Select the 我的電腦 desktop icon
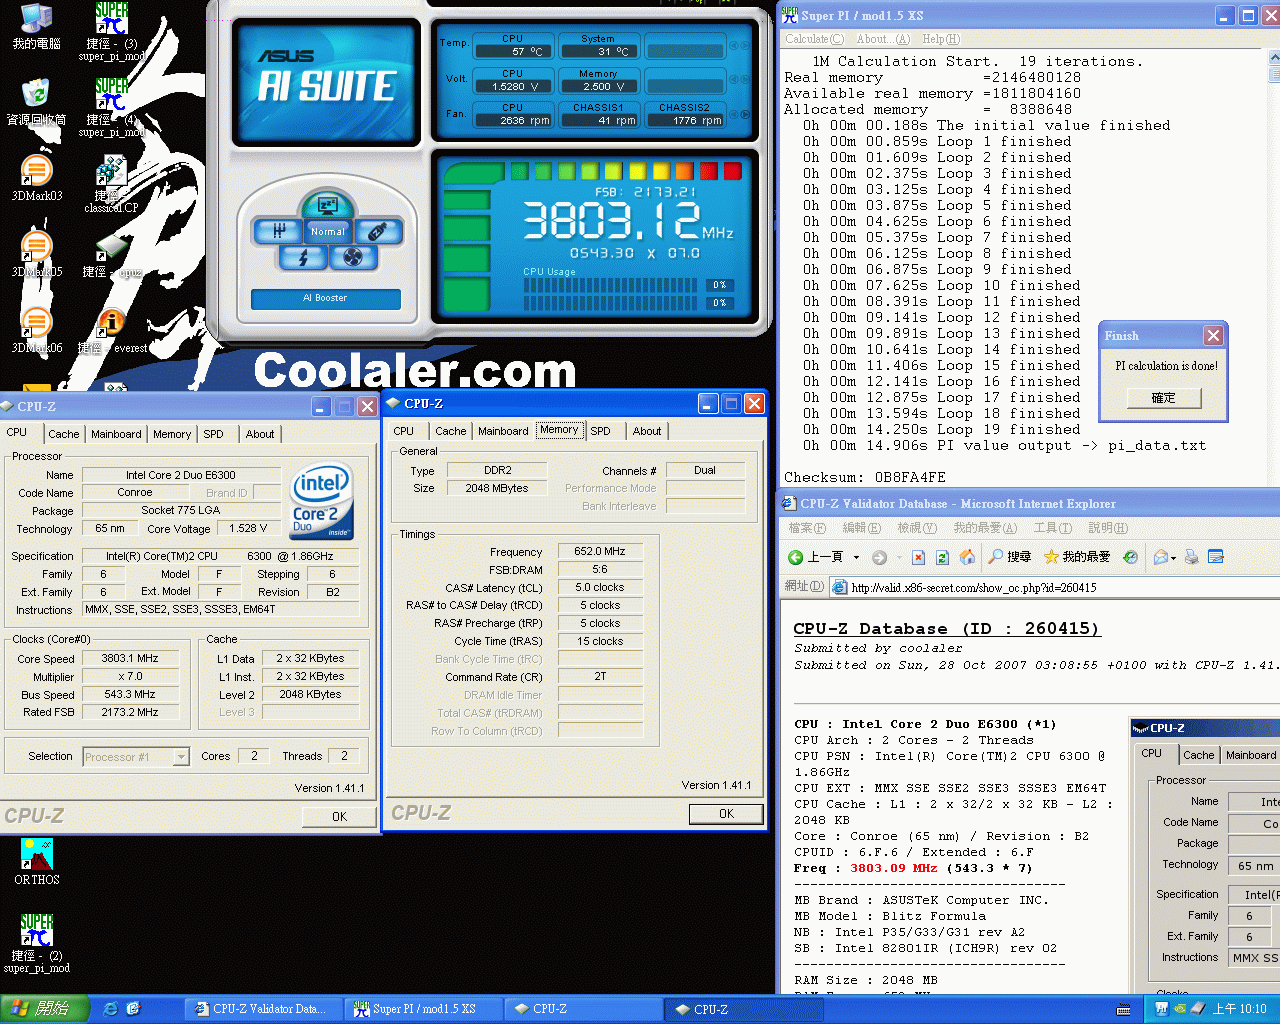The height and width of the screenshot is (1024, 1280). pyautogui.click(x=37, y=26)
